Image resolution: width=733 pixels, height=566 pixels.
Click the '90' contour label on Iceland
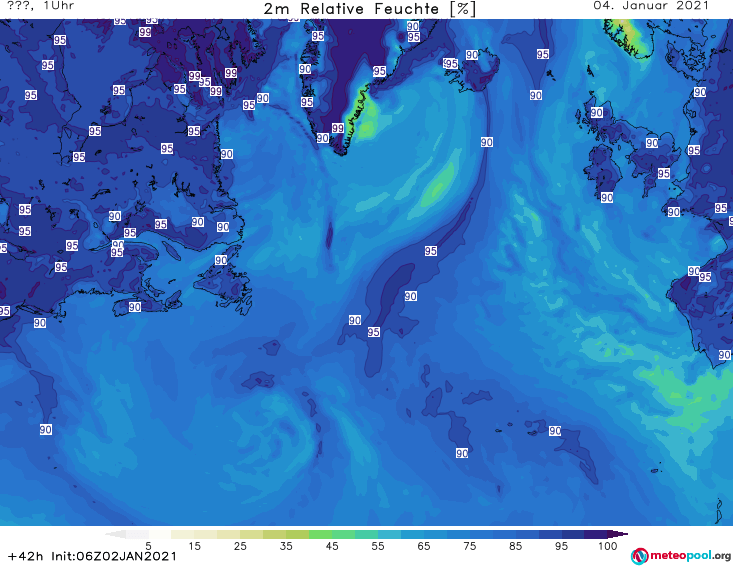pos(472,55)
